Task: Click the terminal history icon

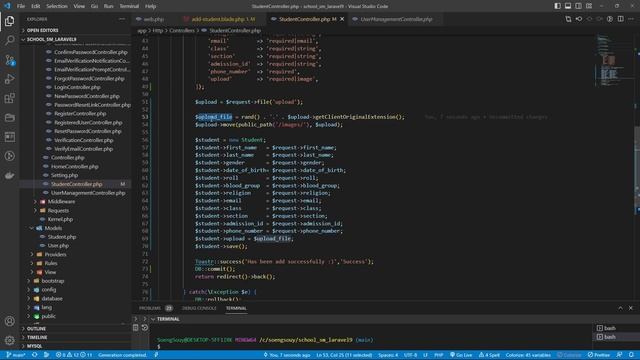Action: (145, 328)
